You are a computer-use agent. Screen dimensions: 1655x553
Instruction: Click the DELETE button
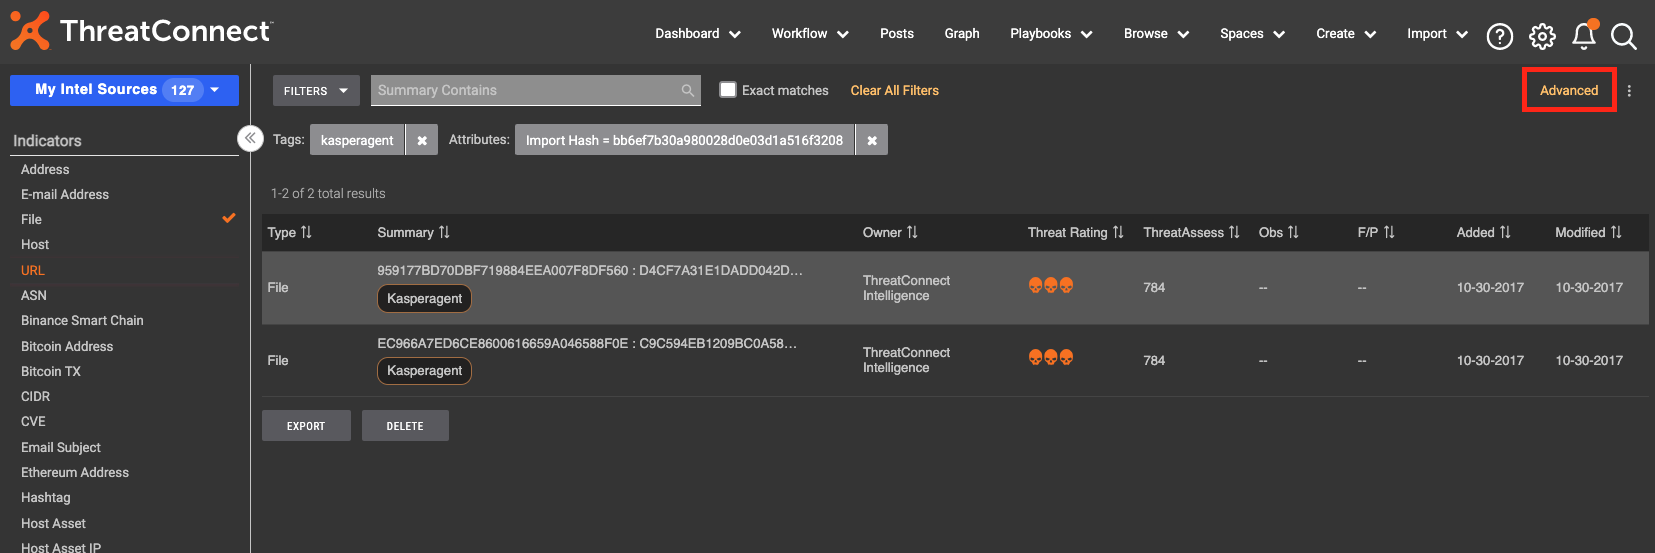coord(405,426)
